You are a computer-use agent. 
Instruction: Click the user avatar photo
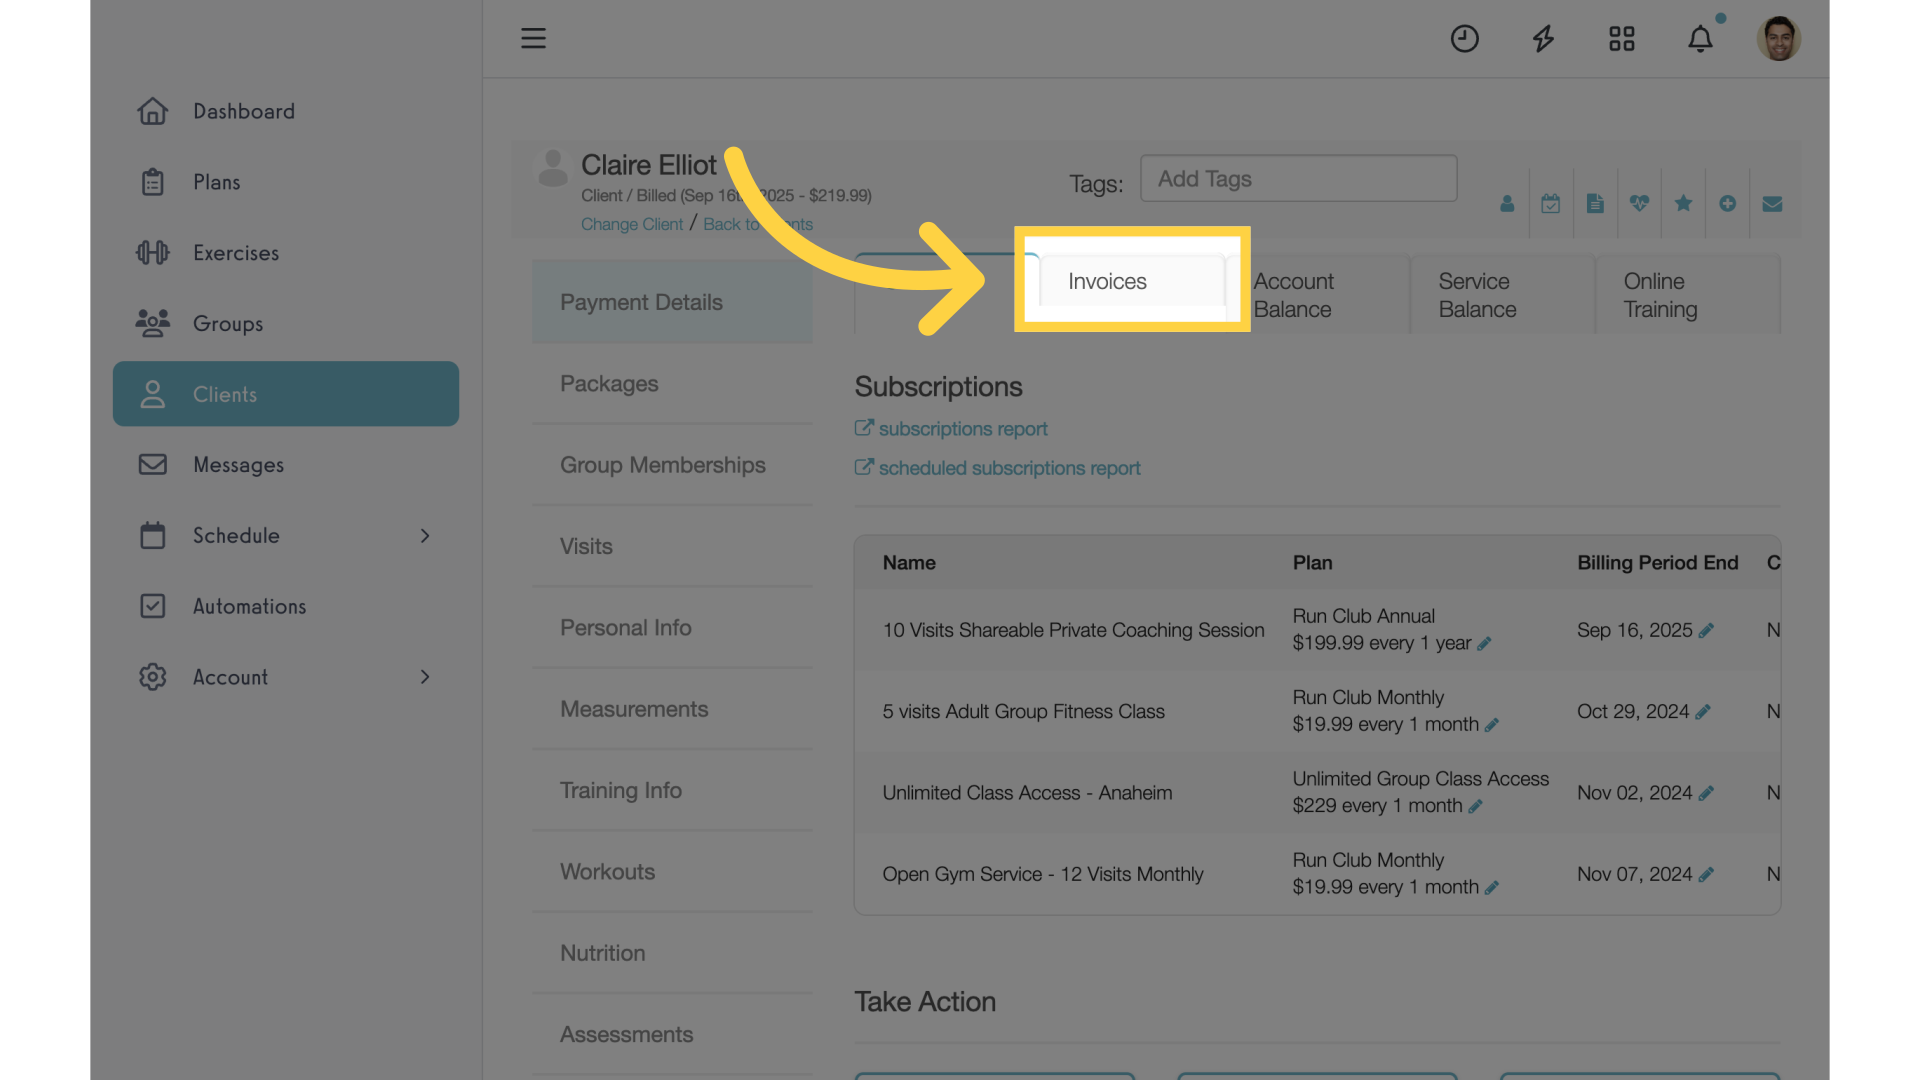click(x=1780, y=38)
